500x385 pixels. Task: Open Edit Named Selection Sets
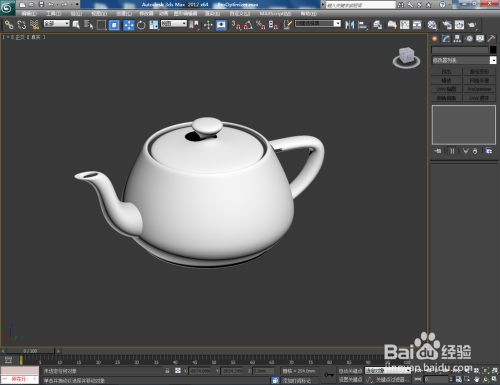click(288, 25)
